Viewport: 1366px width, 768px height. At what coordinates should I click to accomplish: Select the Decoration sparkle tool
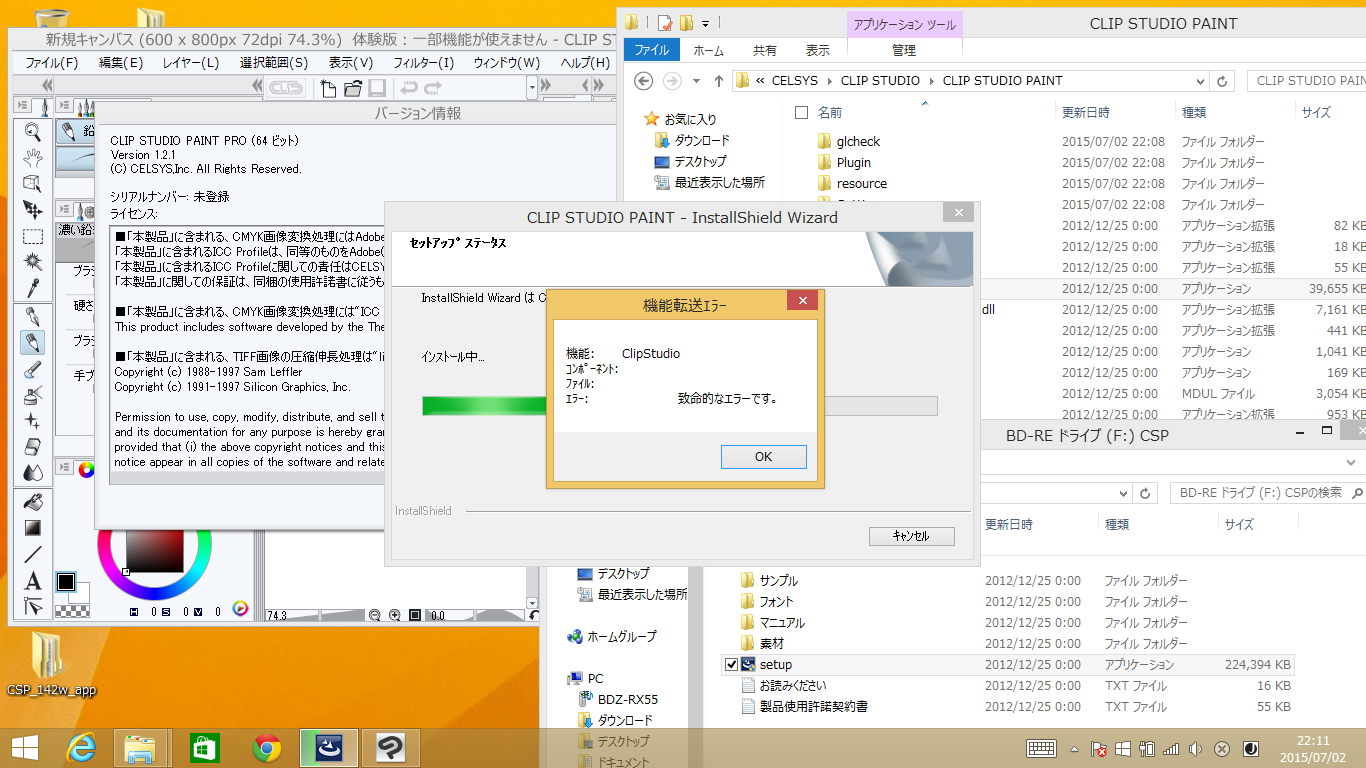(33, 421)
